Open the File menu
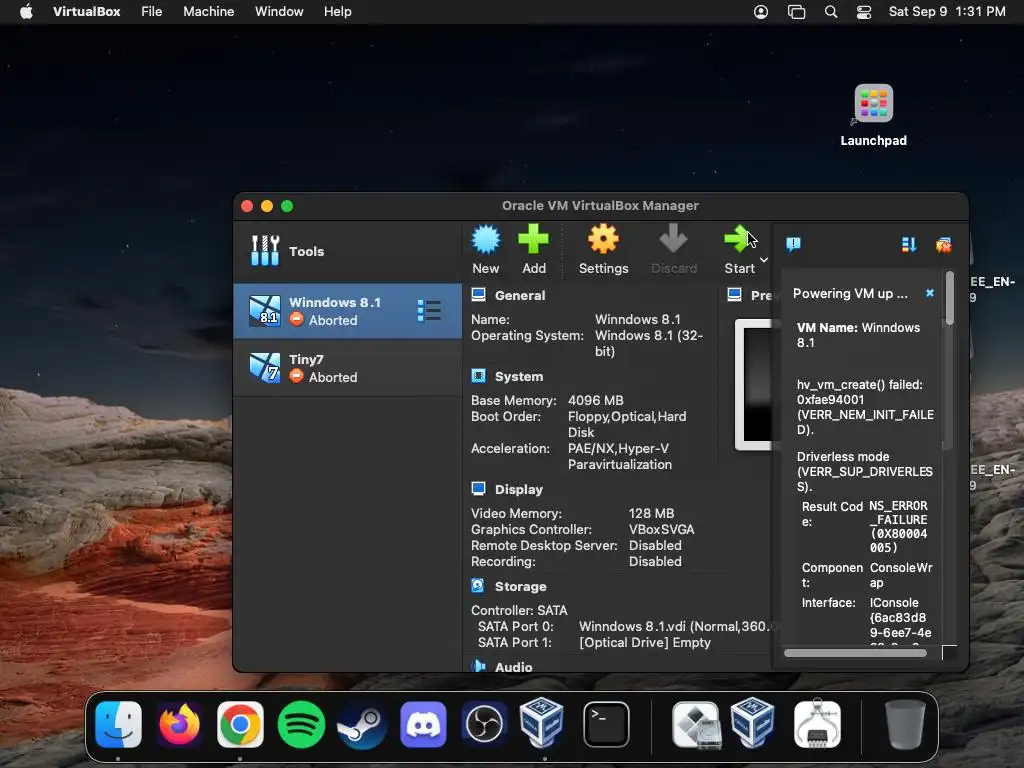 pos(152,12)
